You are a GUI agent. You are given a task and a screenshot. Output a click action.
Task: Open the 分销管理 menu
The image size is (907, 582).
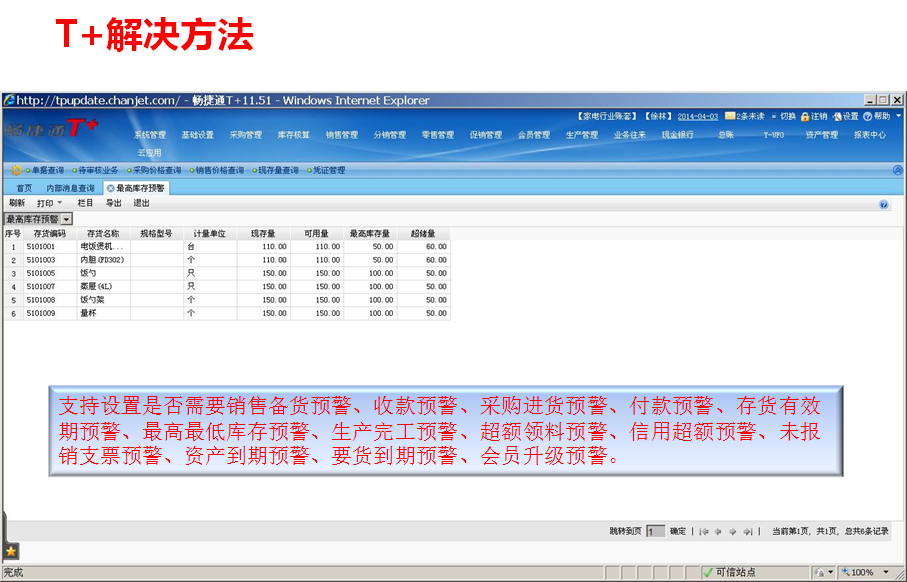(x=390, y=135)
